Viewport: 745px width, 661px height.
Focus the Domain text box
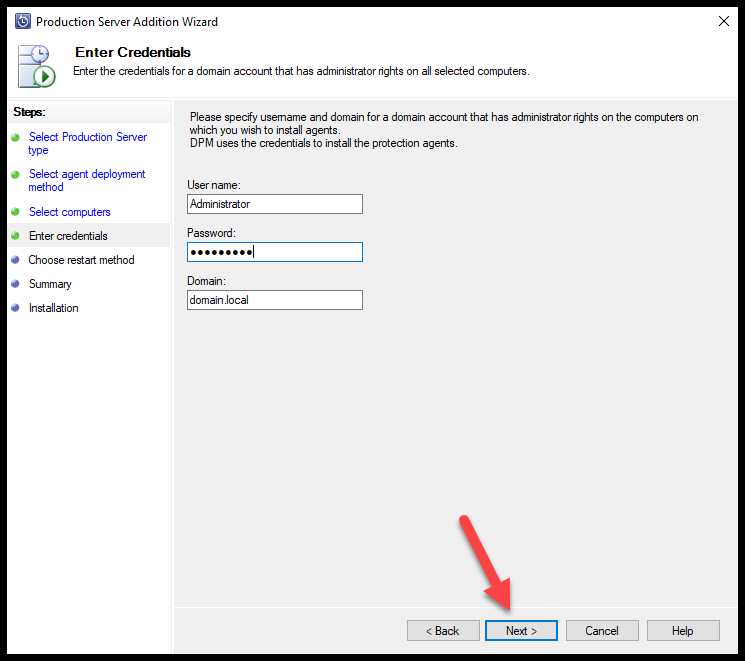(x=275, y=300)
